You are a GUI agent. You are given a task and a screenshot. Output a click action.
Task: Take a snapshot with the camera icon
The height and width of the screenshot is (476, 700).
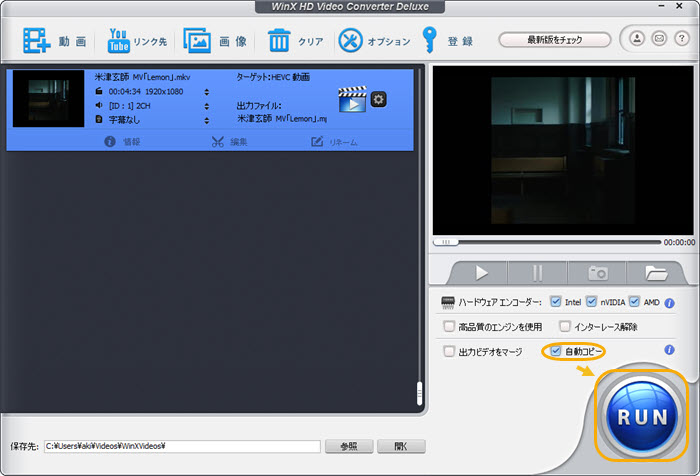pos(598,272)
